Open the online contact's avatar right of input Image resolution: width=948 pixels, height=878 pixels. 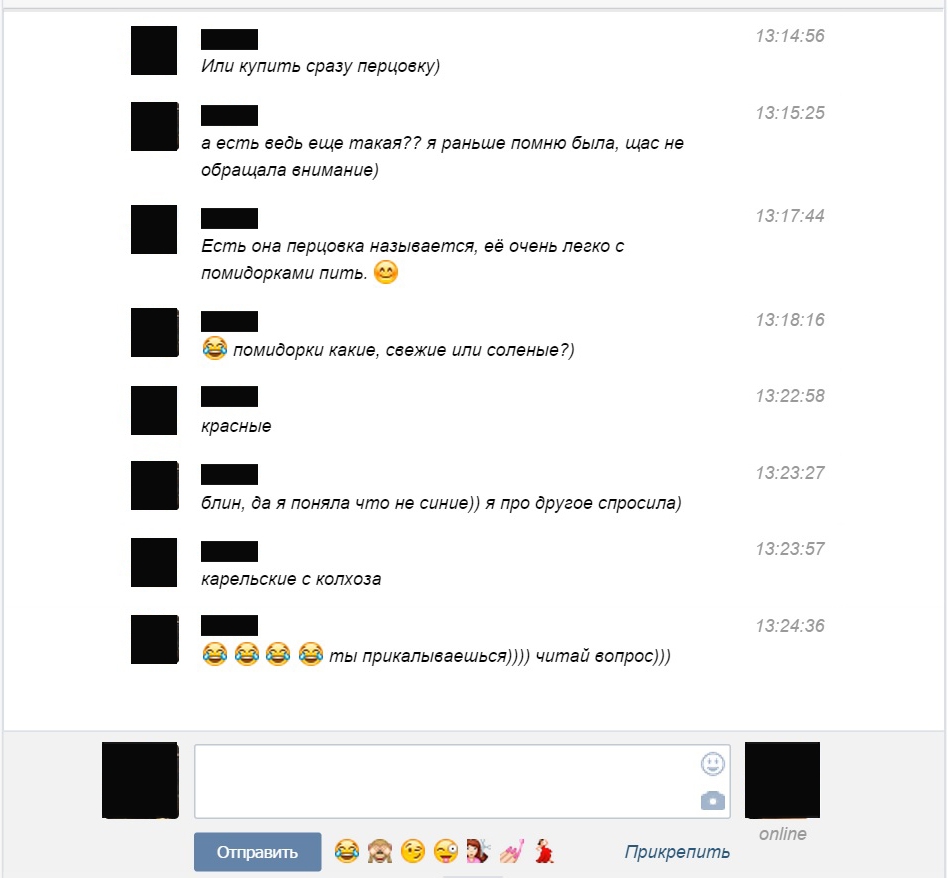[x=782, y=780]
